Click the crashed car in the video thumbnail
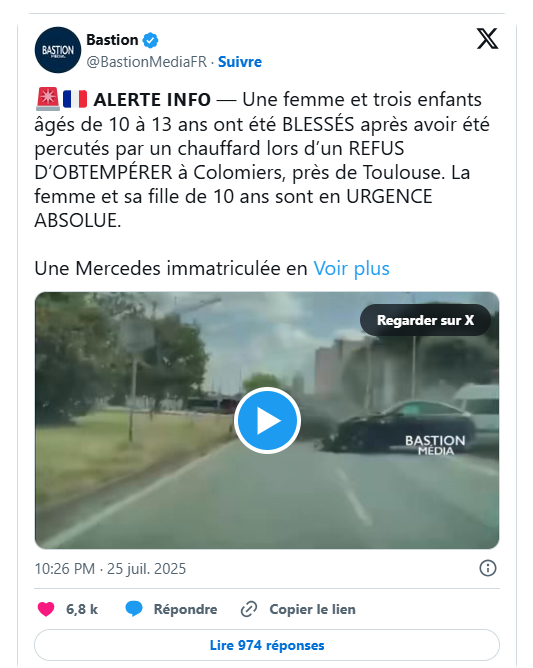Screen dimensions: 533x668 [396, 426]
